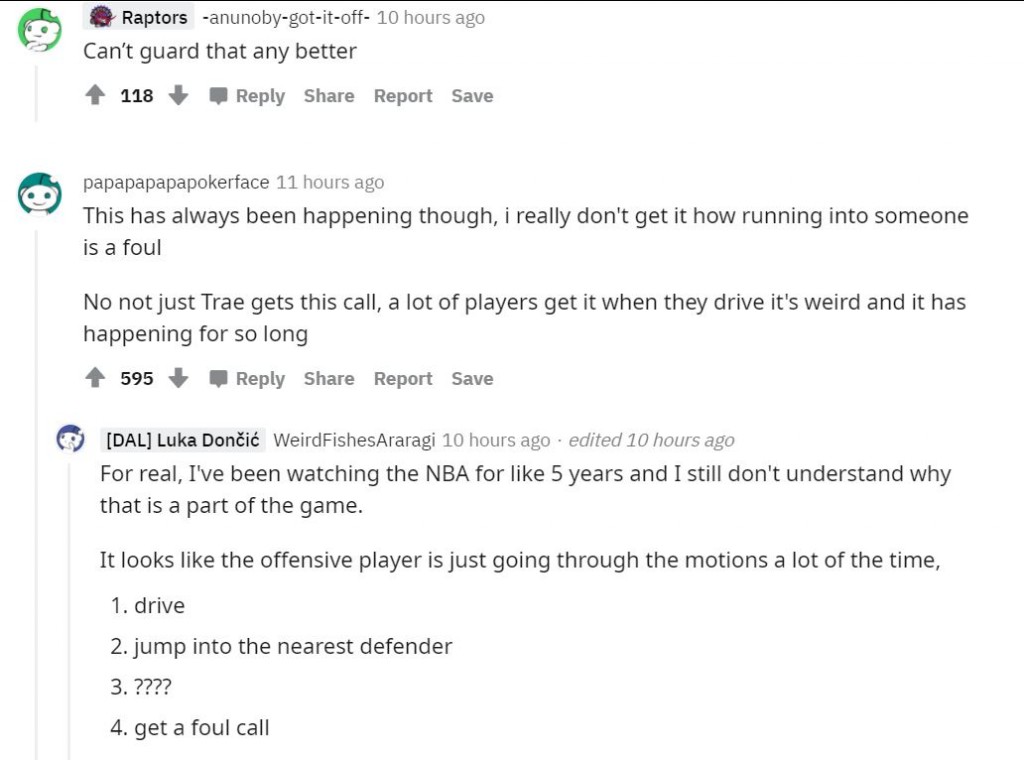This screenshot has width=1024, height=760.
Task: Save papapapapapokerface's comment
Action: pyautogui.click(x=472, y=379)
